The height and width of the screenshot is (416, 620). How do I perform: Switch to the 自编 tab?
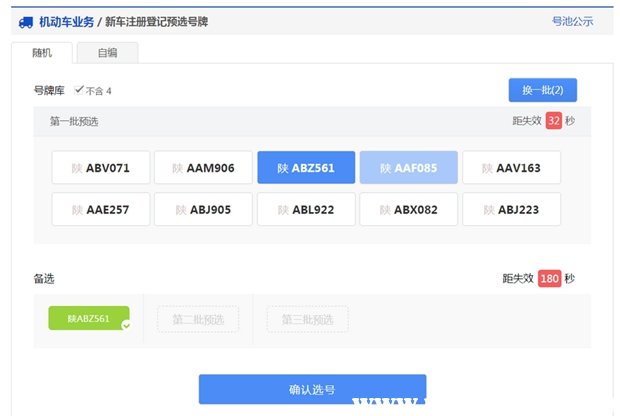(107, 53)
